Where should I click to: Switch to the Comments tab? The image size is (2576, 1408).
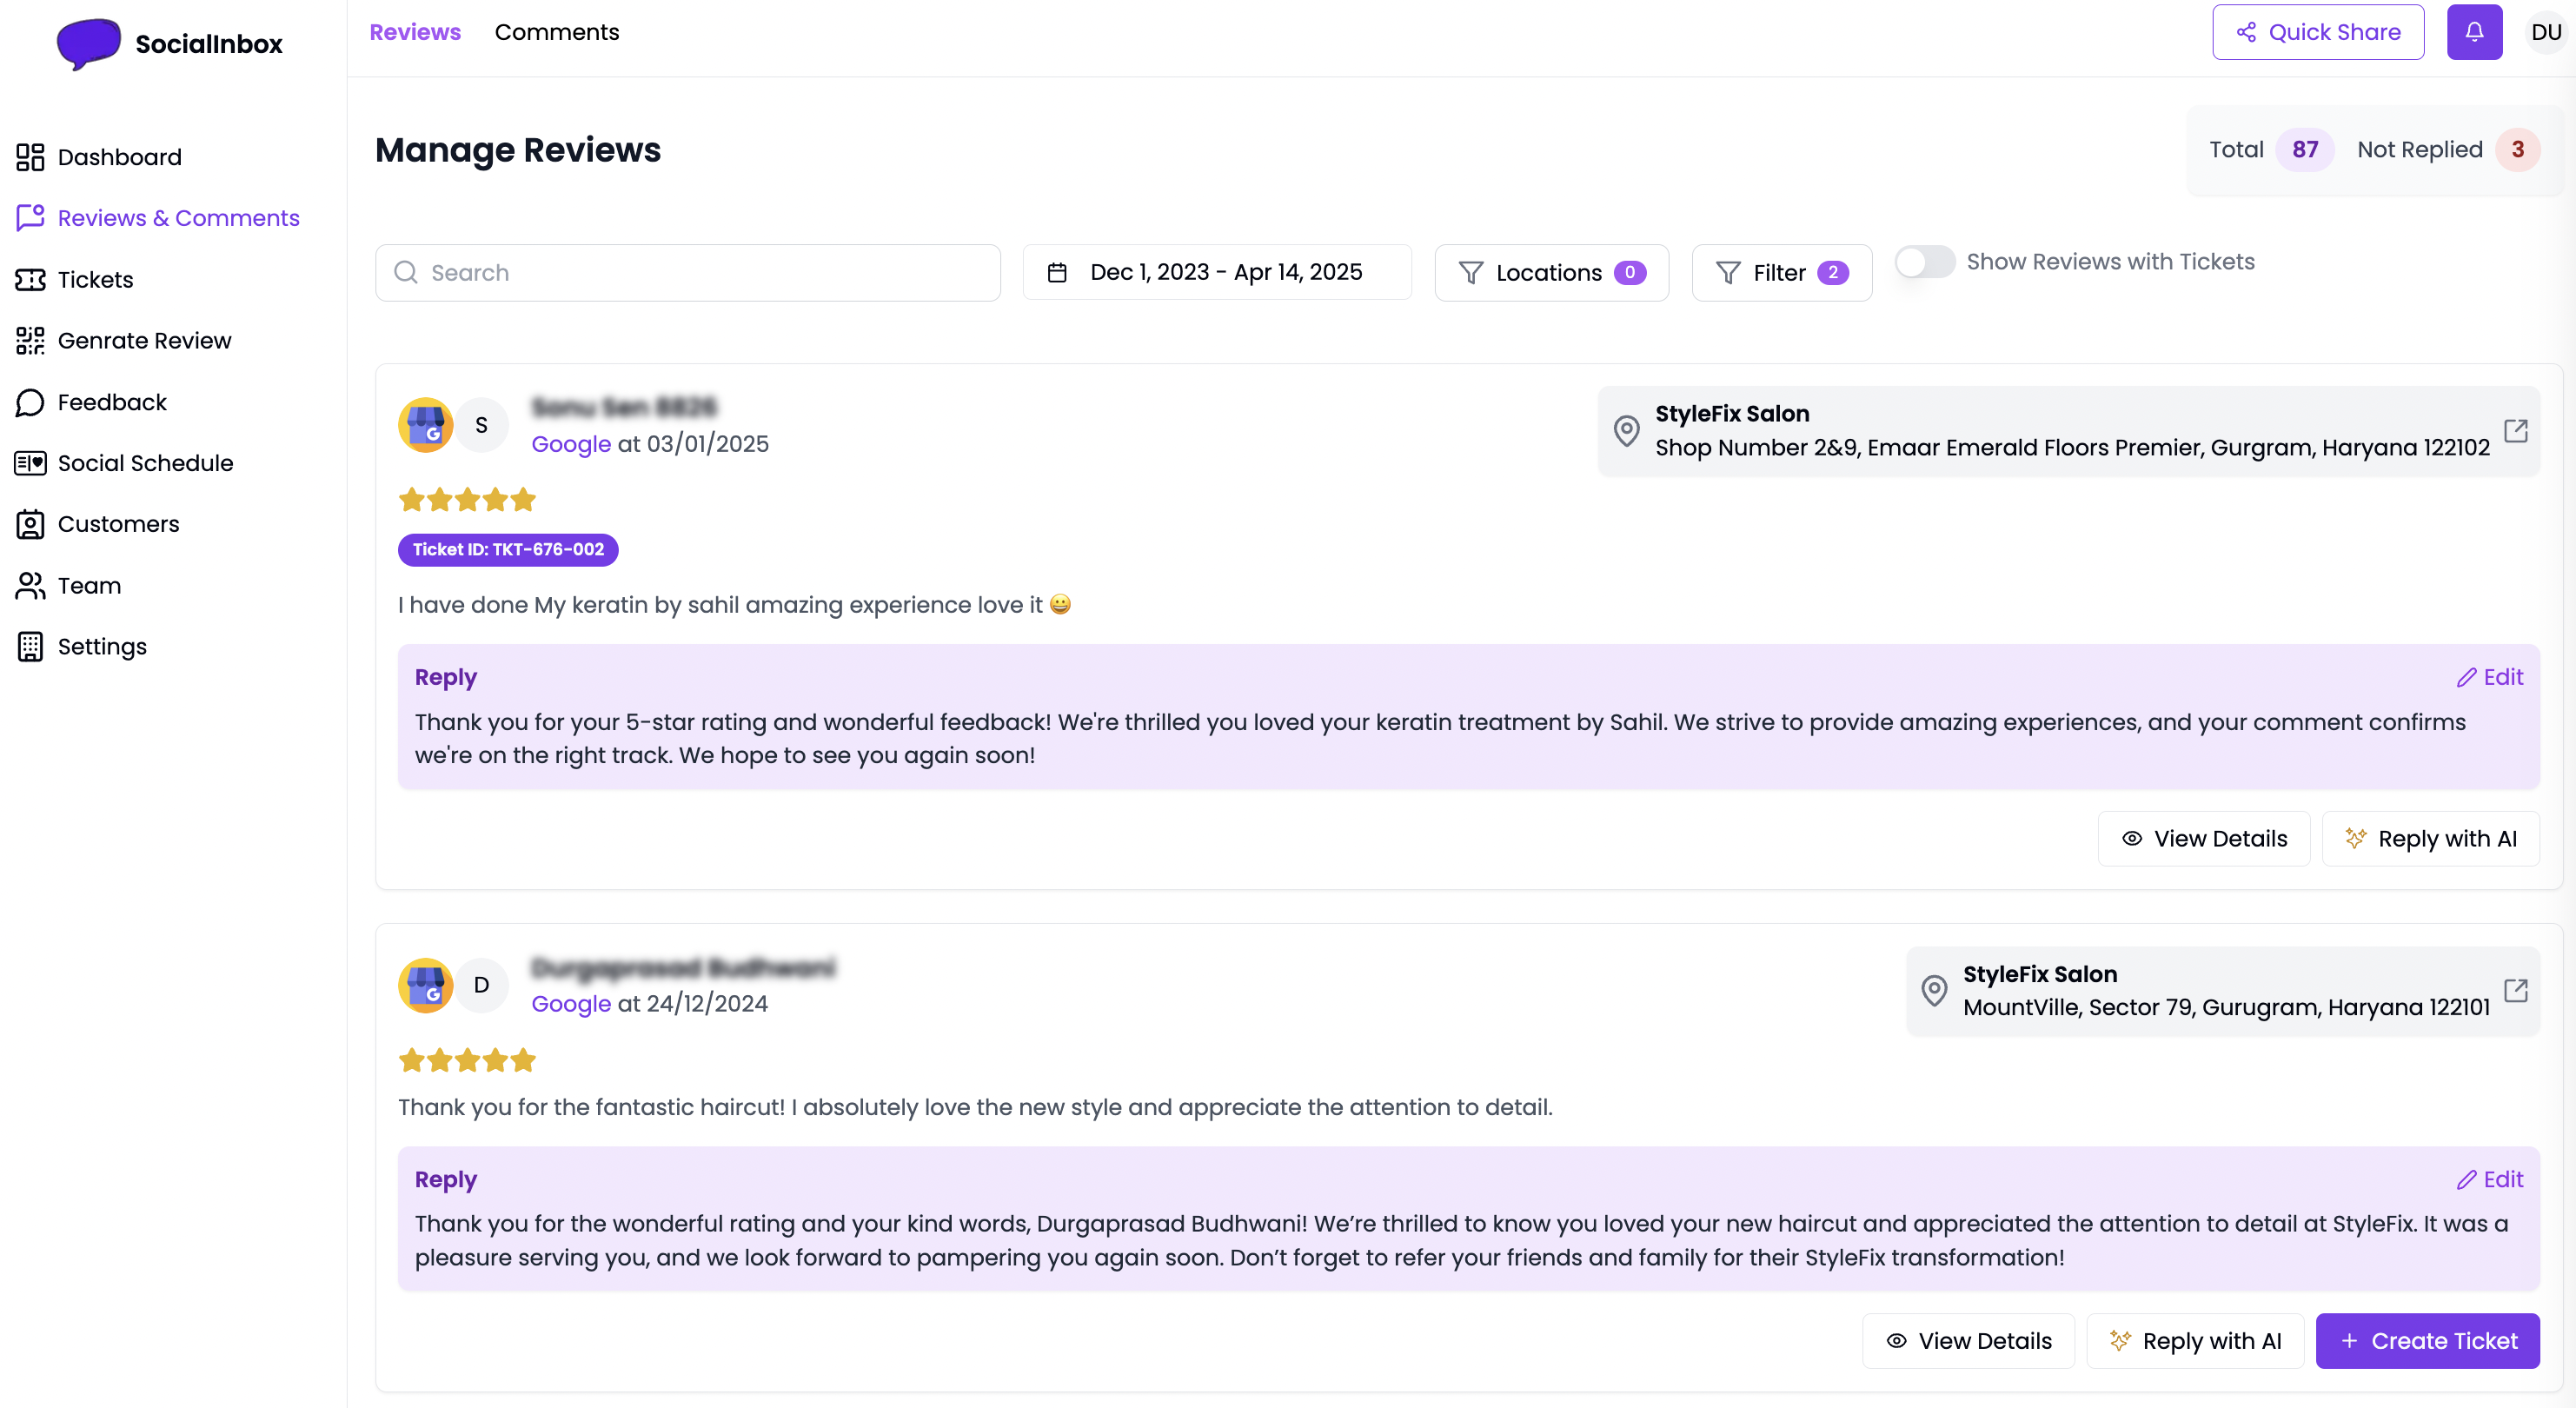coord(556,32)
